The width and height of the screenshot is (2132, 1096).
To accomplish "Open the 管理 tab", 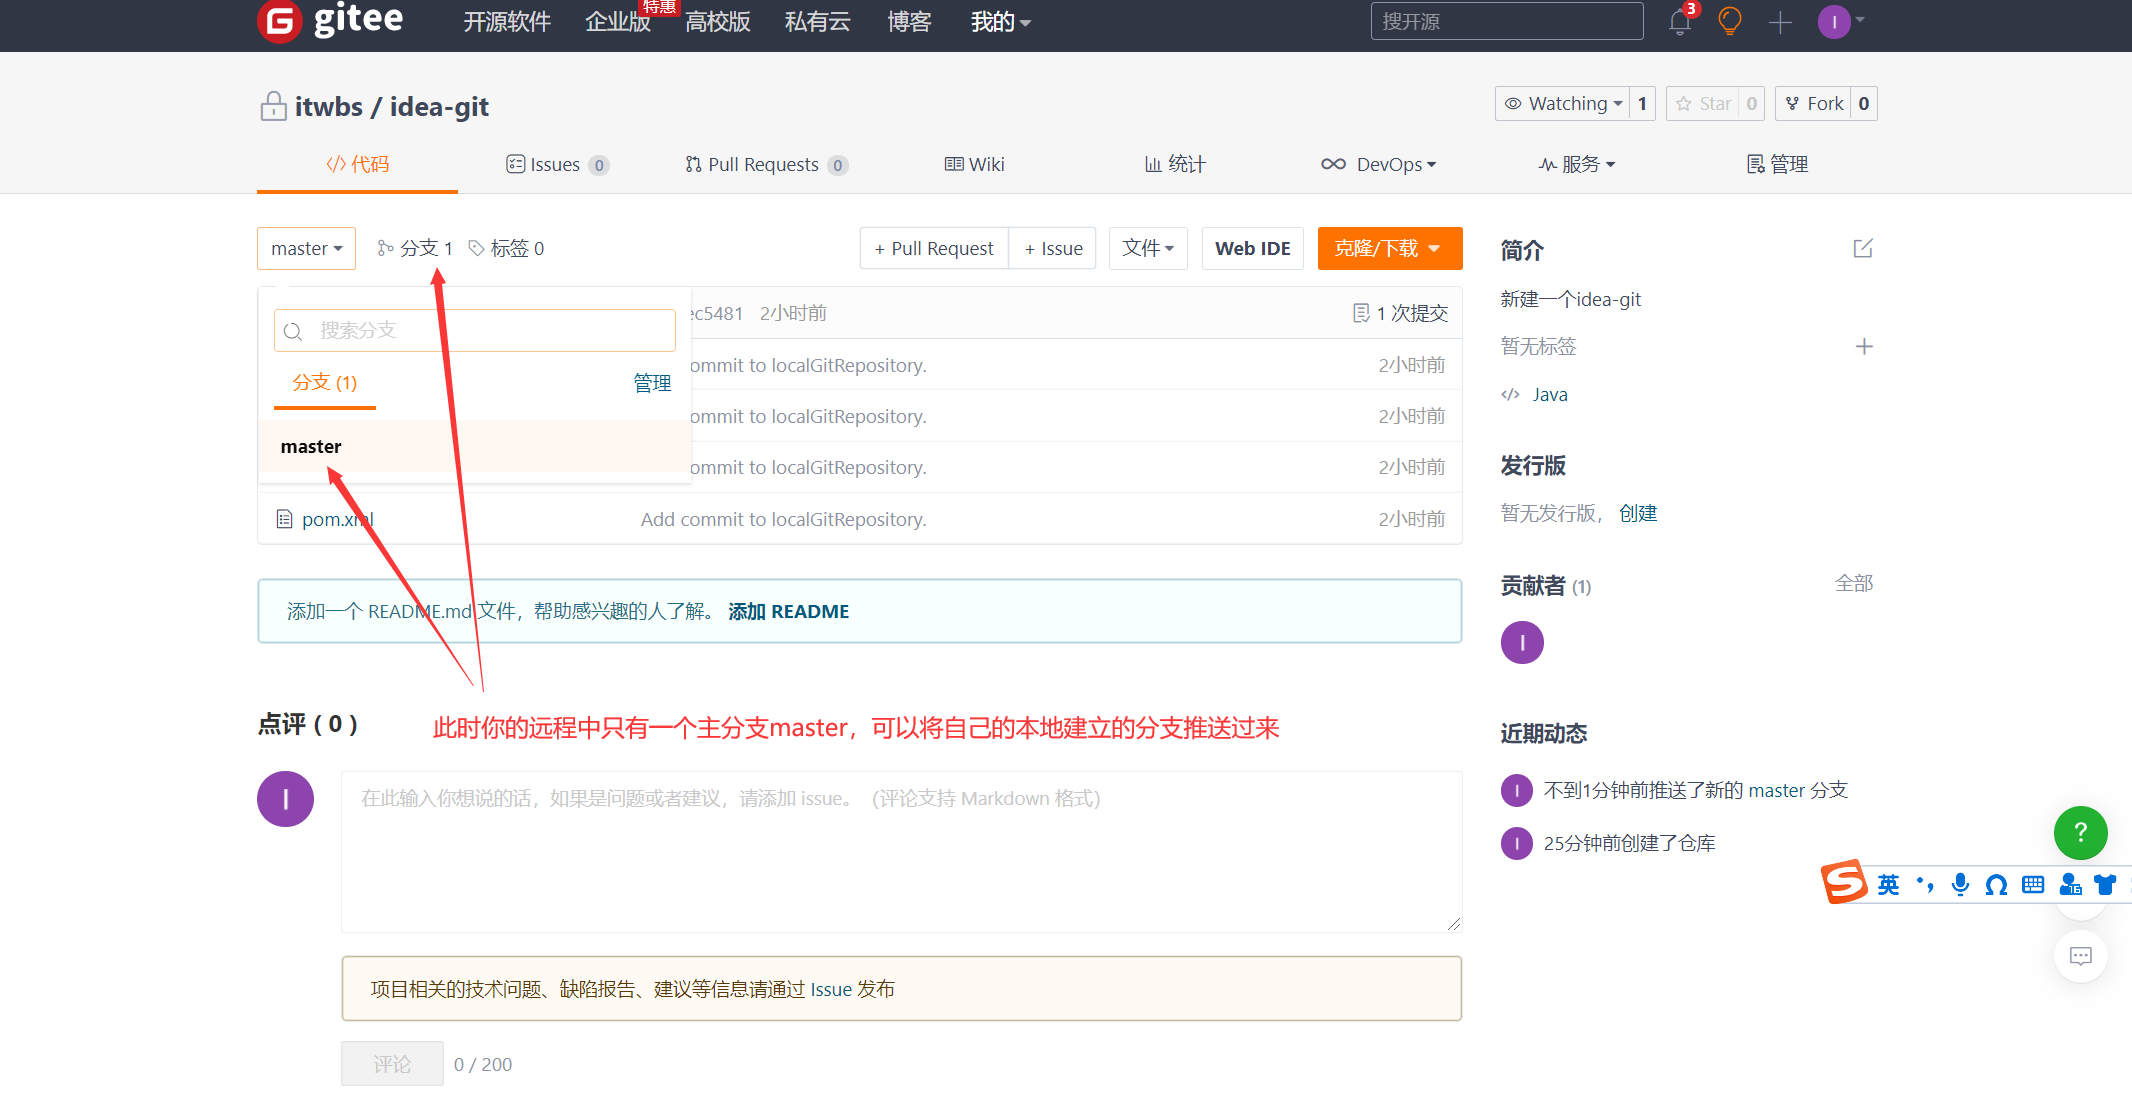I will click(1777, 164).
